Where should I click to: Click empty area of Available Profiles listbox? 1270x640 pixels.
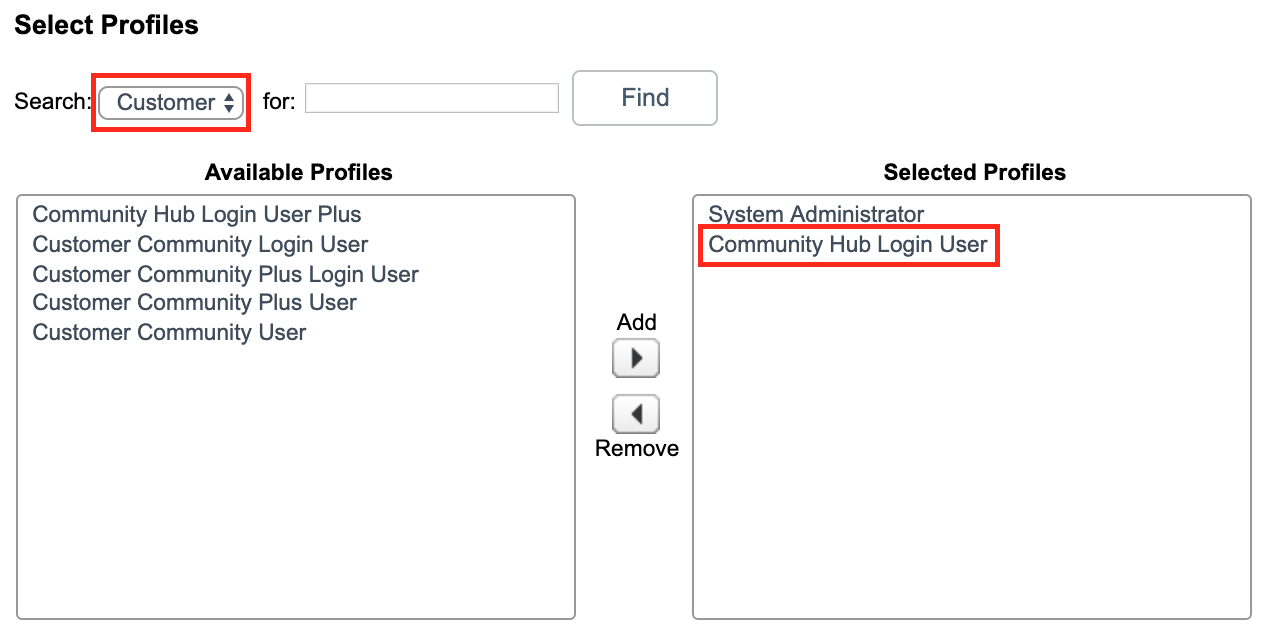click(295, 480)
